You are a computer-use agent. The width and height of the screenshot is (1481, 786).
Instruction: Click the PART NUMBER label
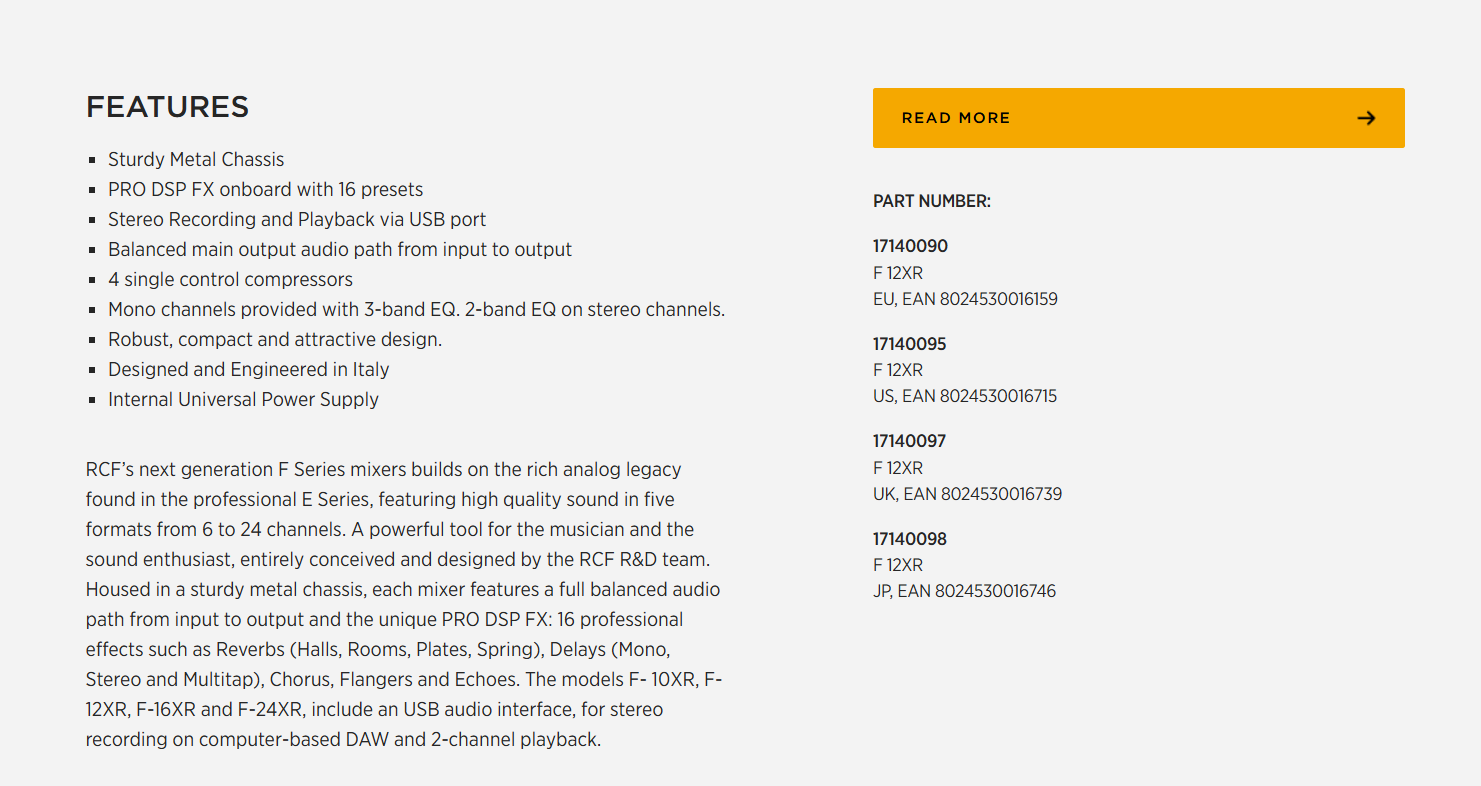pos(931,202)
